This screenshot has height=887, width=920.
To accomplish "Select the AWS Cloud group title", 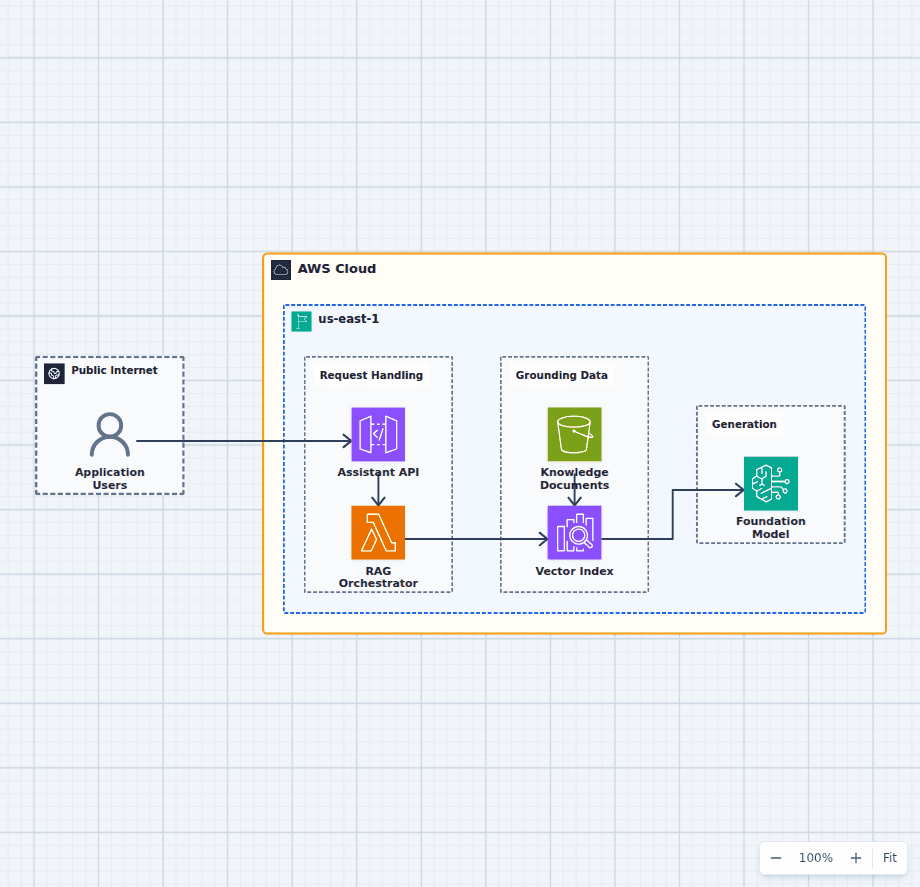I will coord(337,269).
